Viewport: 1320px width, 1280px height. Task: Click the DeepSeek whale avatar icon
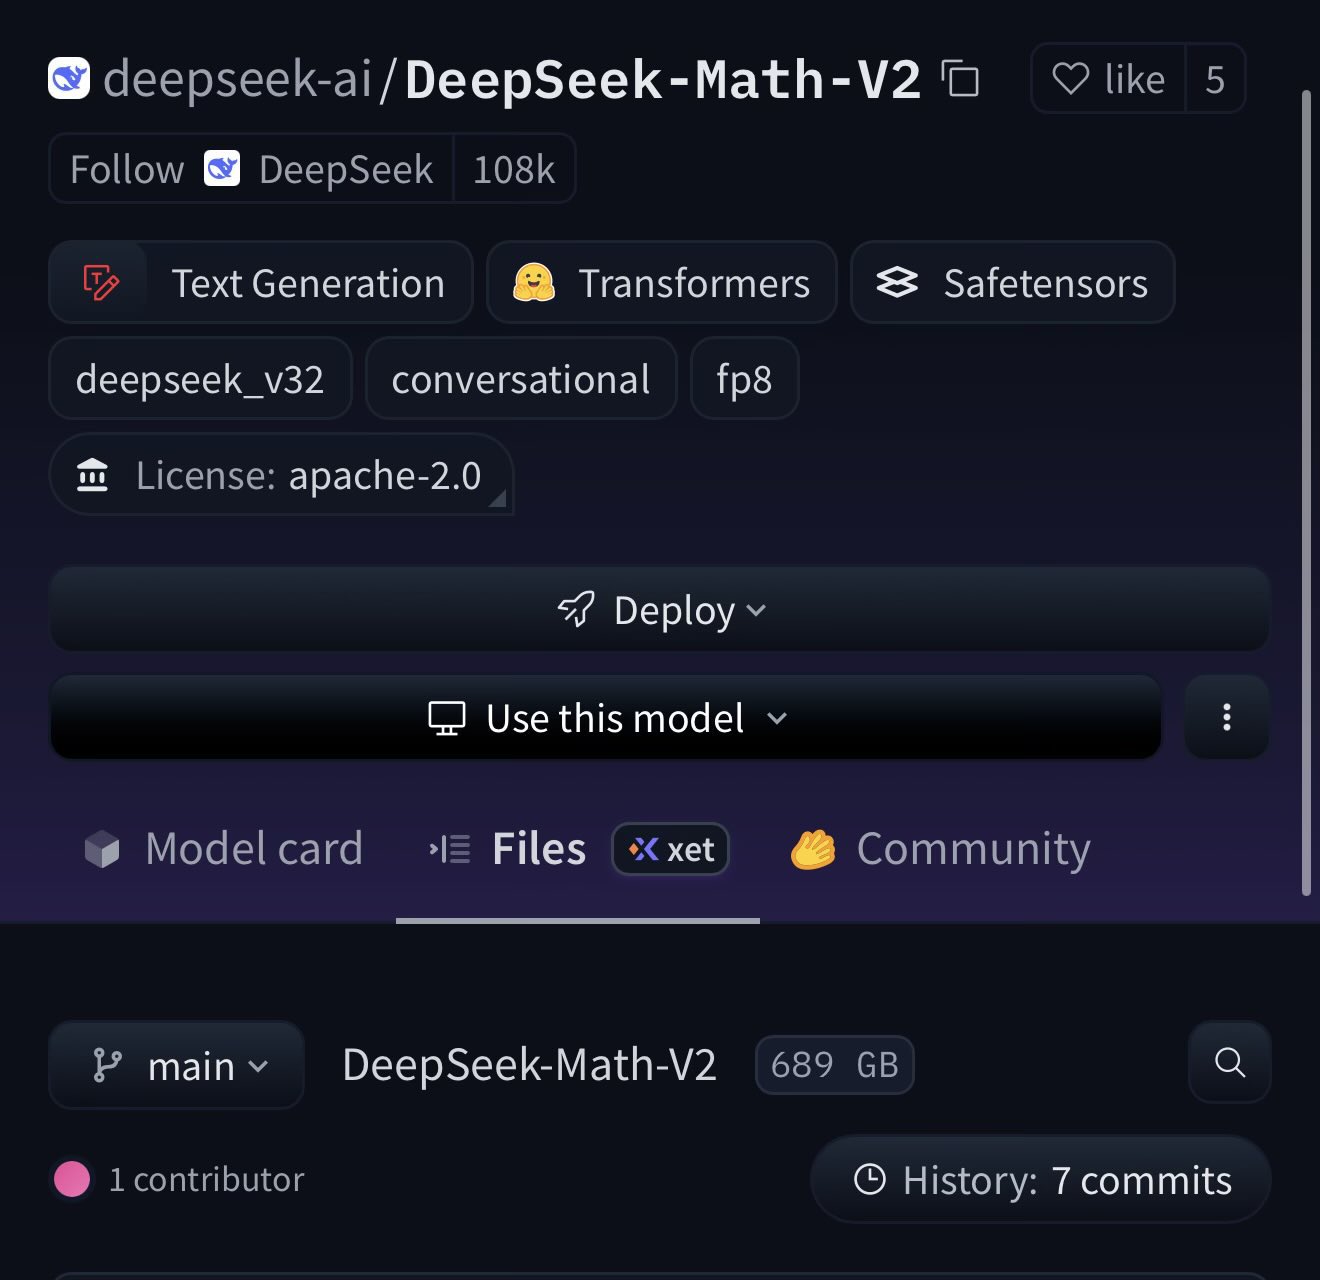68,77
